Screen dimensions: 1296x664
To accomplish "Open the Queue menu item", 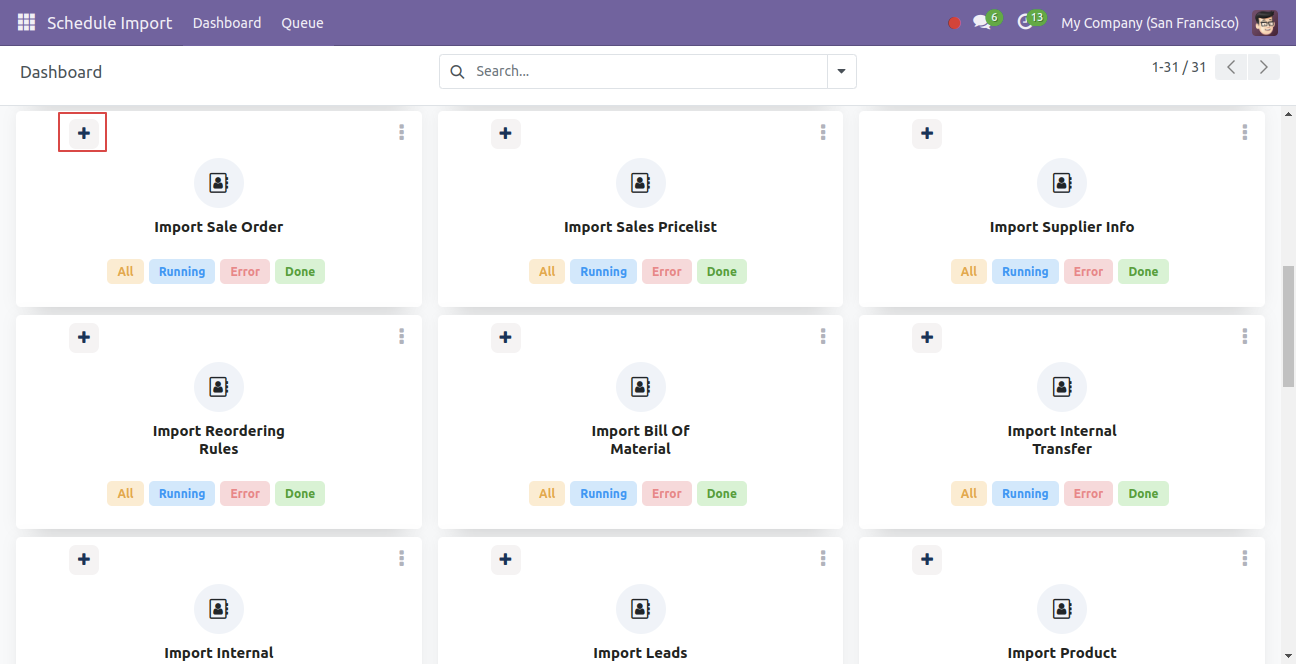I will (x=302, y=22).
